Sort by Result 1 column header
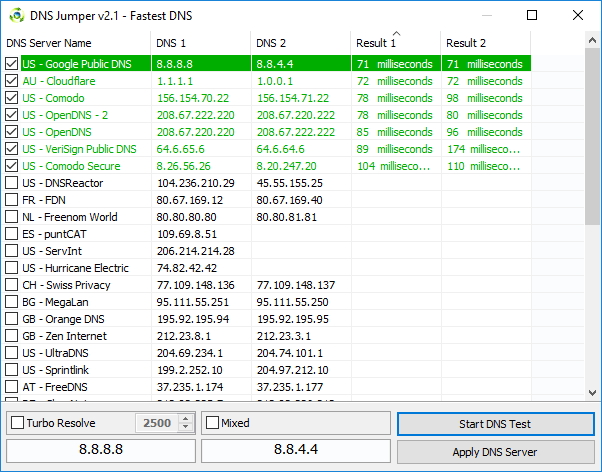Viewport: 602px width, 472px height. pos(396,43)
